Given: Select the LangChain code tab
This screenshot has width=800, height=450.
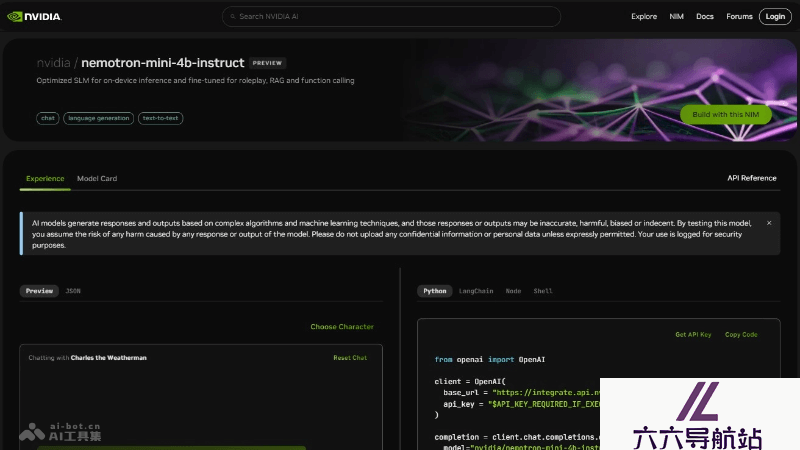Looking at the screenshot, I should click(x=476, y=291).
